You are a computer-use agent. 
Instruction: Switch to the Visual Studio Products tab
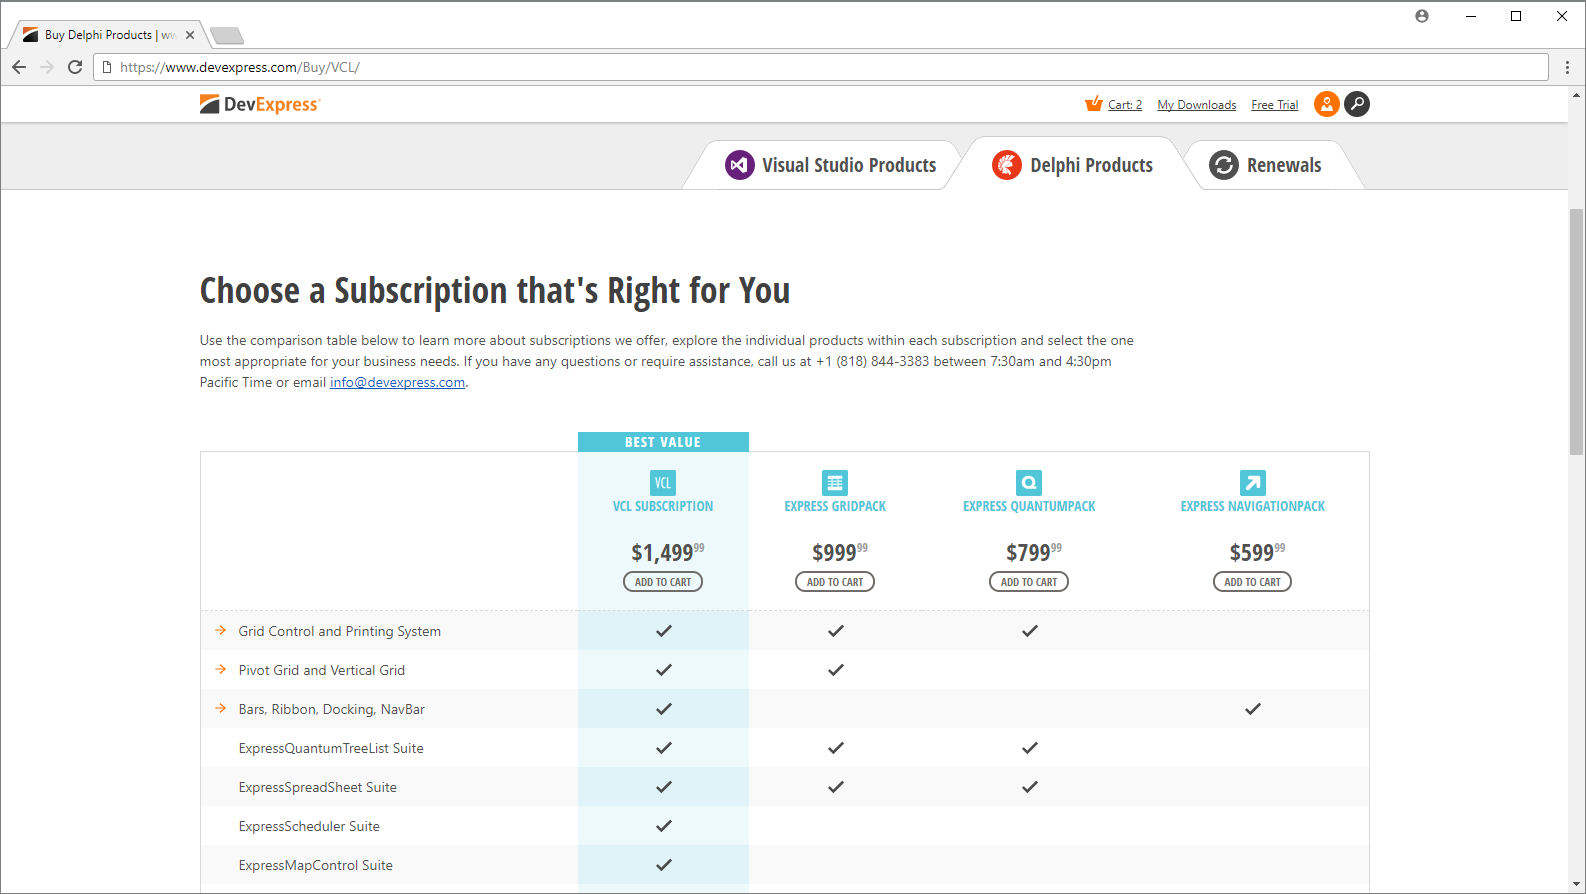(831, 165)
